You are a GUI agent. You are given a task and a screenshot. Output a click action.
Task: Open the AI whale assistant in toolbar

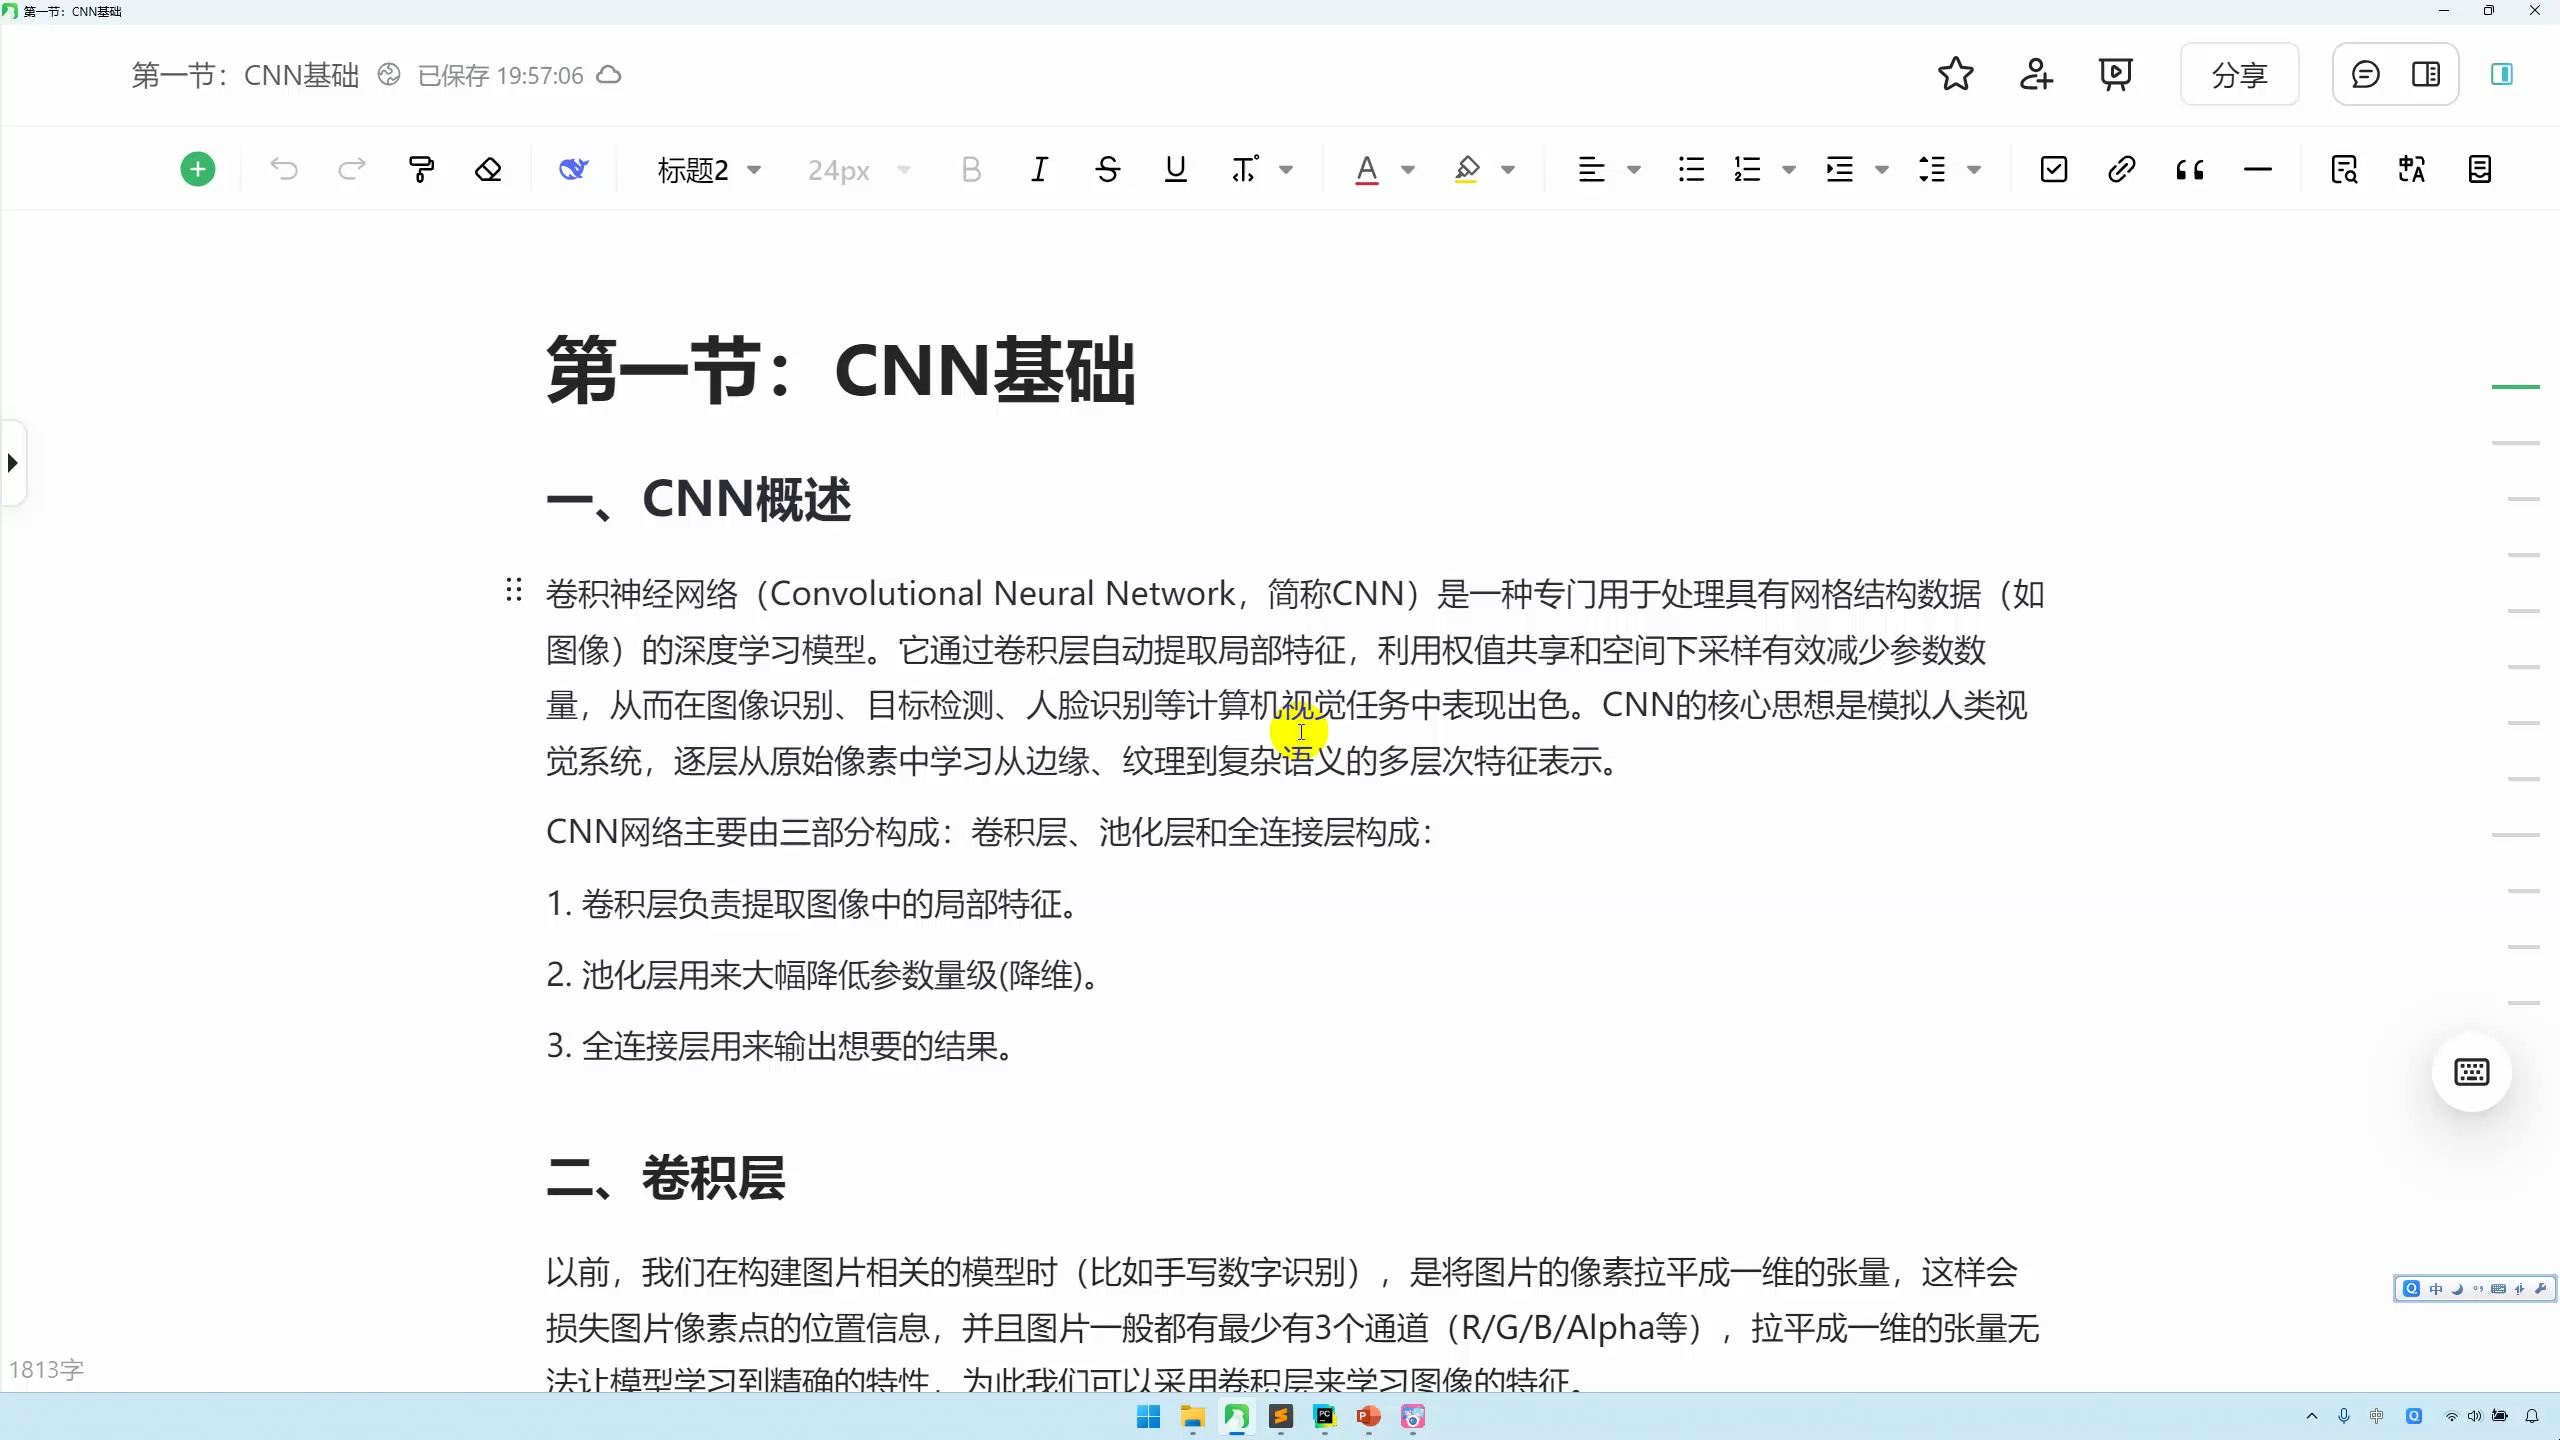click(x=572, y=168)
